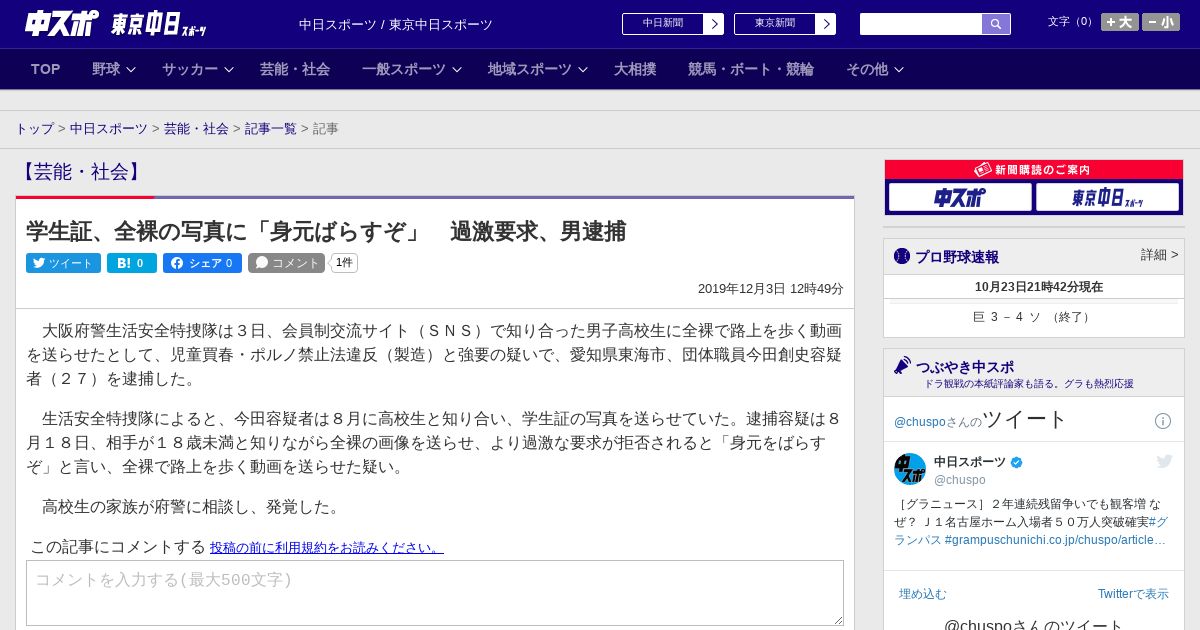Image resolution: width=1200 pixels, height=630 pixels.
Task: Click the Twitter bird icon in tweet
Action: pyautogui.click(x=1164, y=461)
